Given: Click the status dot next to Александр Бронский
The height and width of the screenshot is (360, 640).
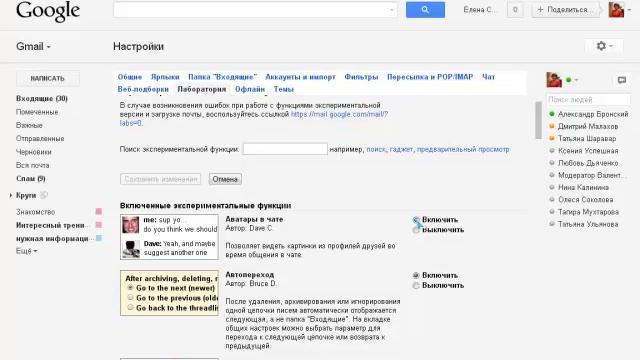Looking at the screenshot, I should 552,114.
